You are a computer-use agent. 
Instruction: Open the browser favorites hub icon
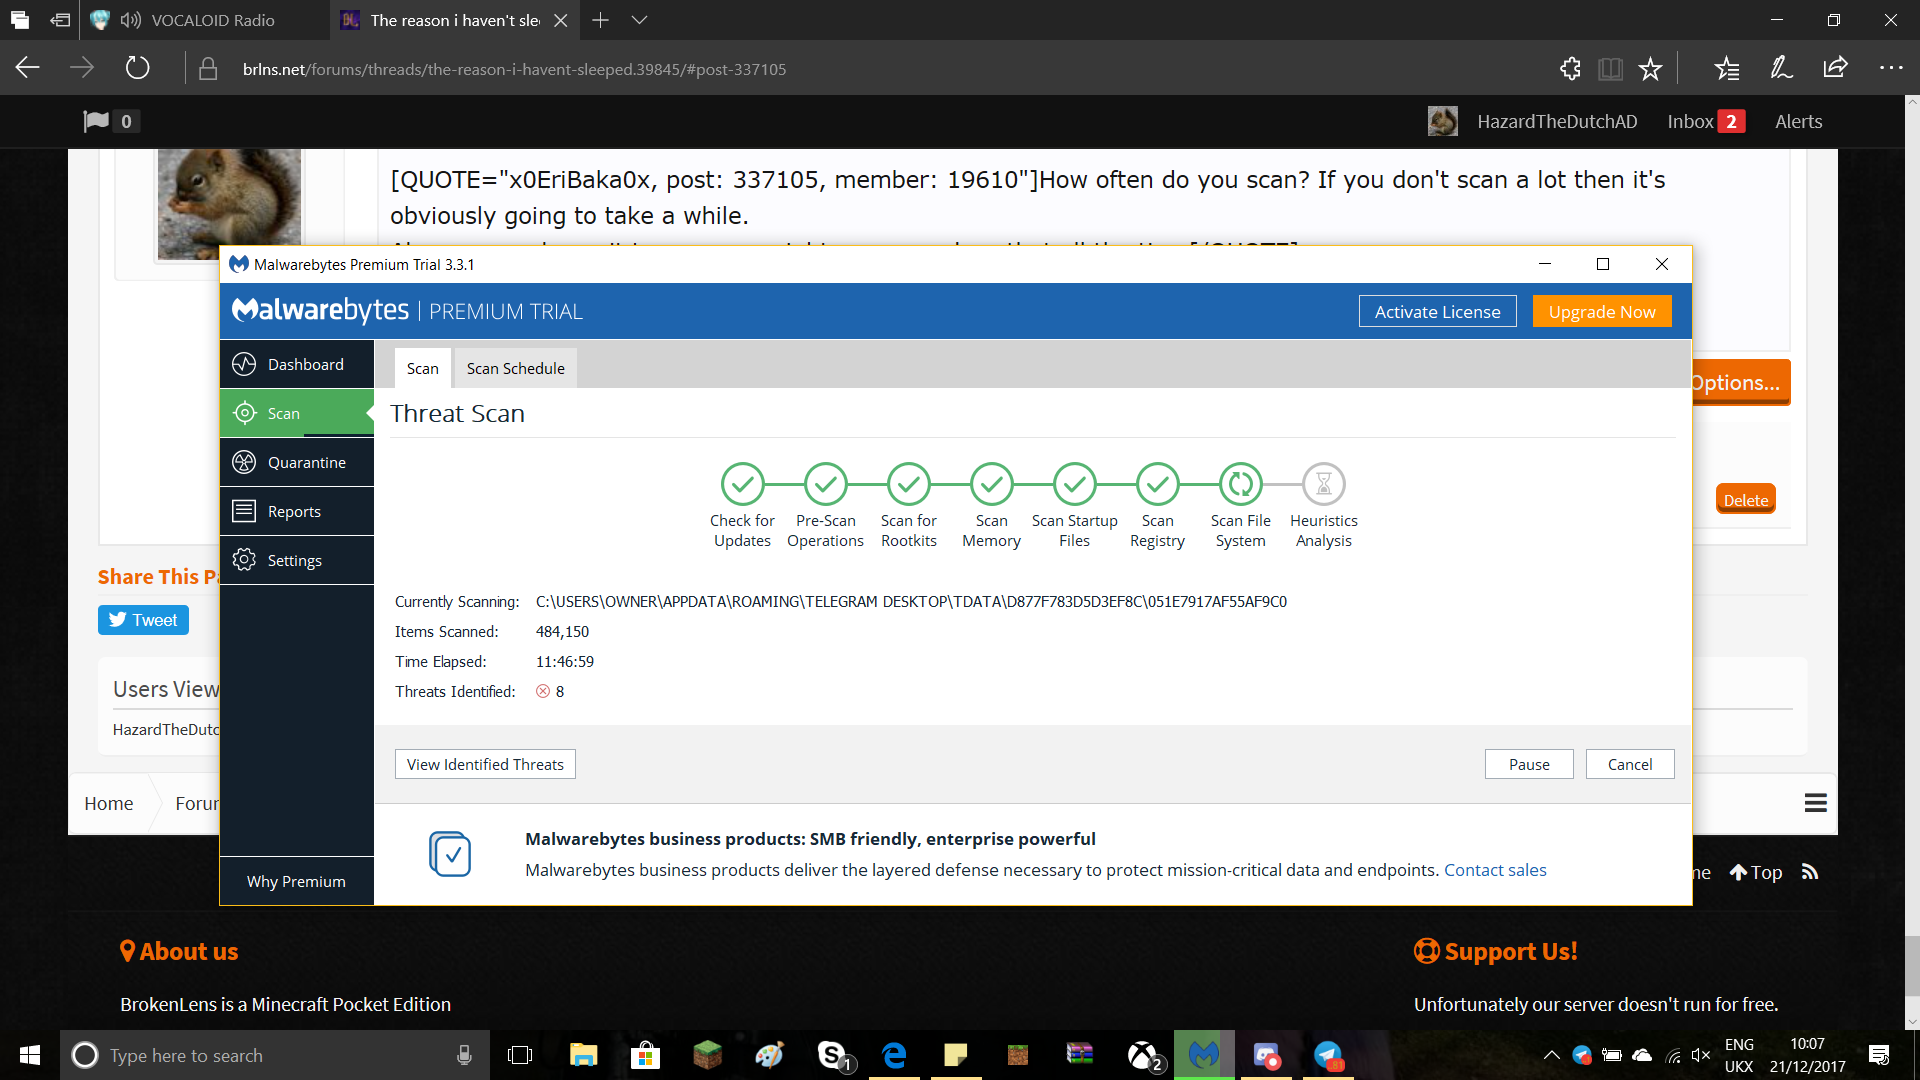(1727, 68)
